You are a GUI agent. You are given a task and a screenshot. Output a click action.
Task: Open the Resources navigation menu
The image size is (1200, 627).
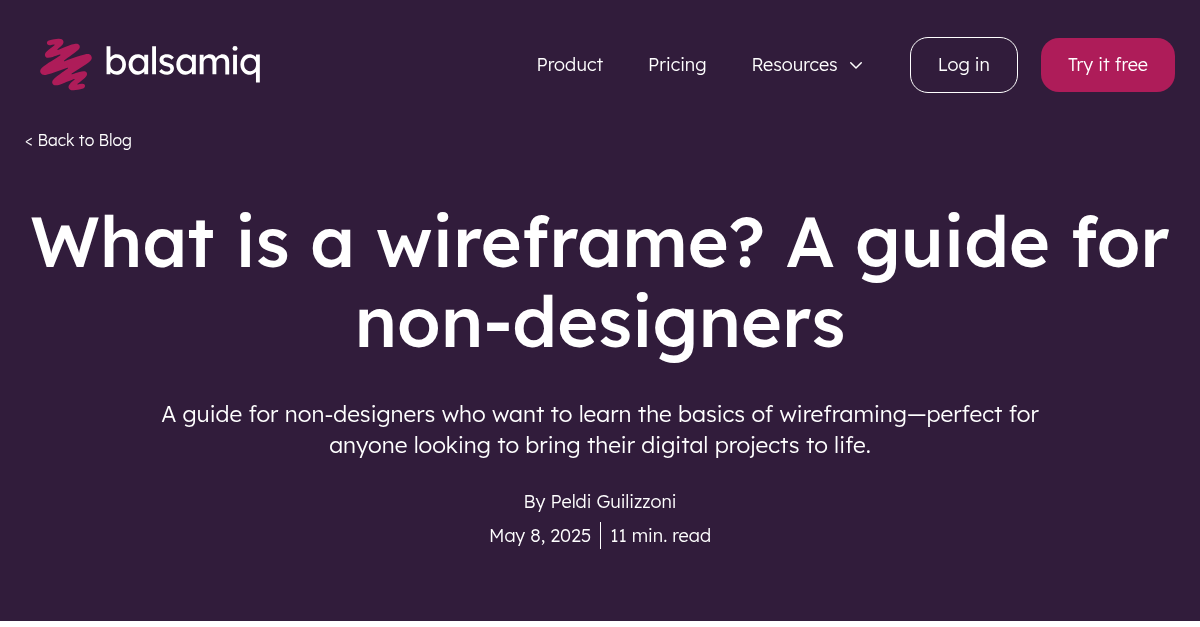pyautogui.click(x=794, y=65)
